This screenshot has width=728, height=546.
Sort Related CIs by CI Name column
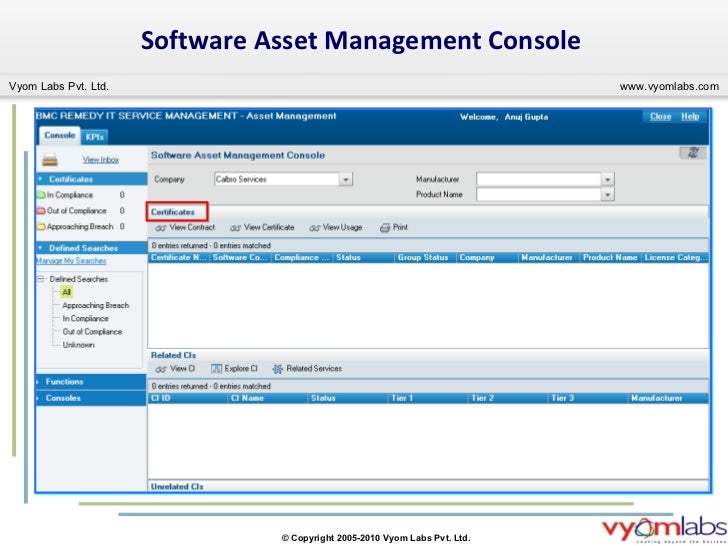(x=267, y=398)
